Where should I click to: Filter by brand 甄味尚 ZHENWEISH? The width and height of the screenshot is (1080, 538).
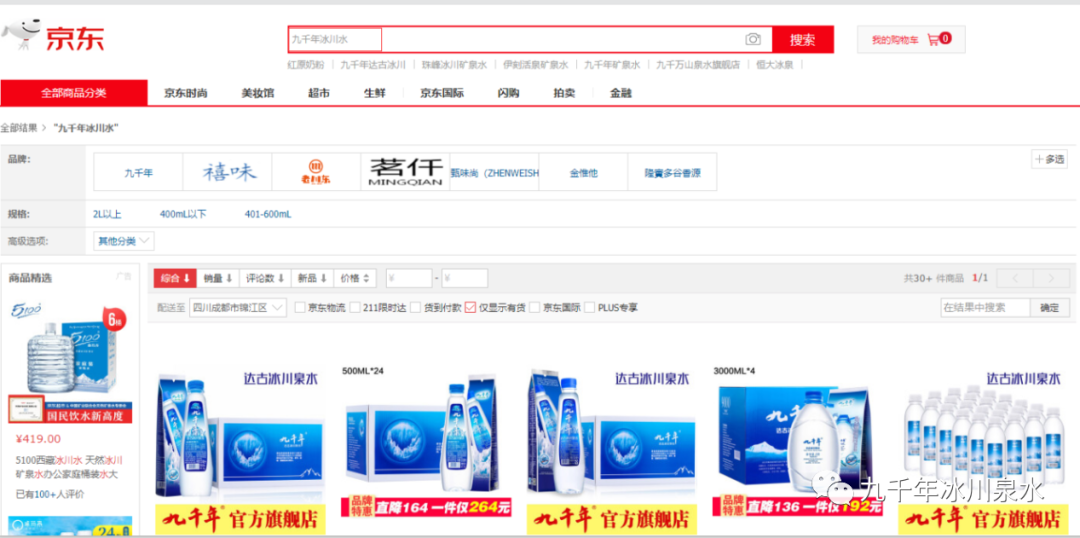pos(495,172)
